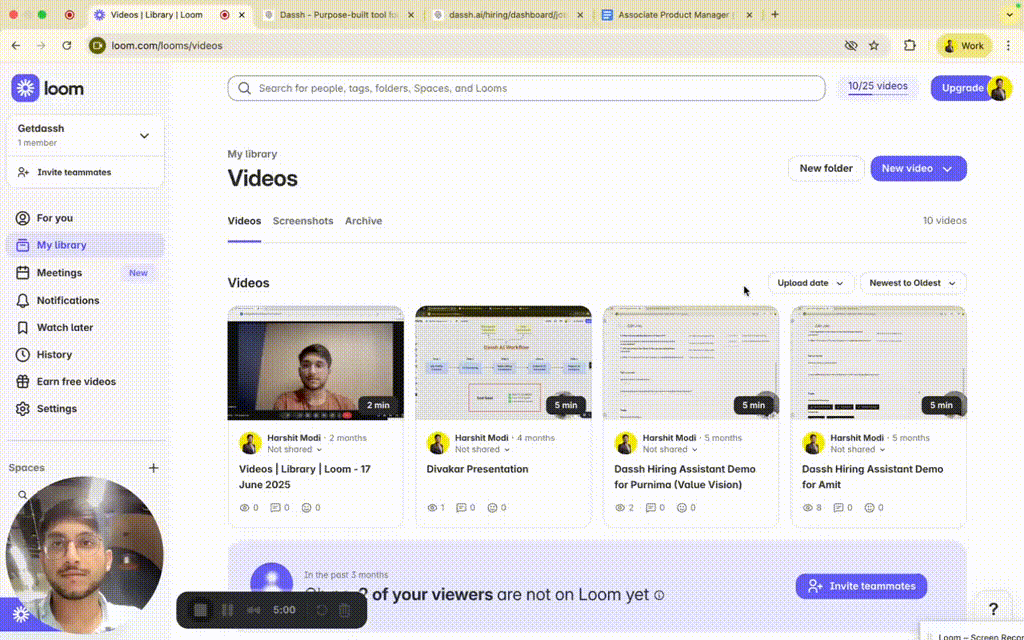
Task: Bookmark this page with the star icon
Action: tap(874, 46)
